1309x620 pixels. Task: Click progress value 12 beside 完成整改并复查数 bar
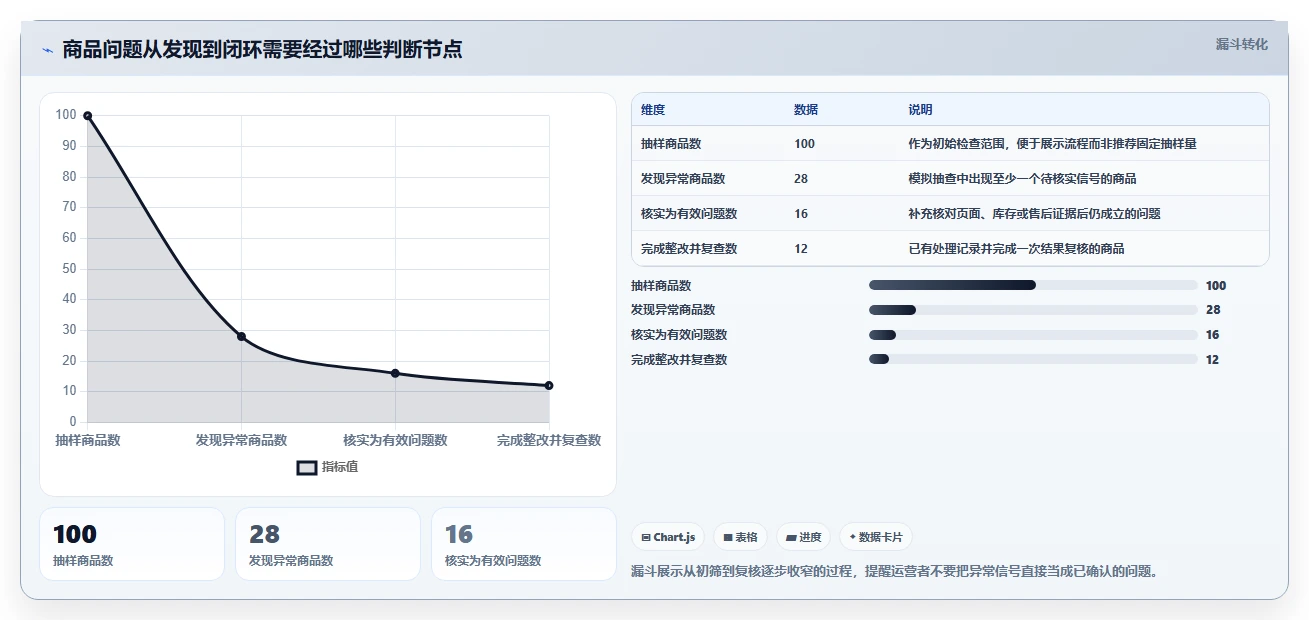[x=1213, y=360]
